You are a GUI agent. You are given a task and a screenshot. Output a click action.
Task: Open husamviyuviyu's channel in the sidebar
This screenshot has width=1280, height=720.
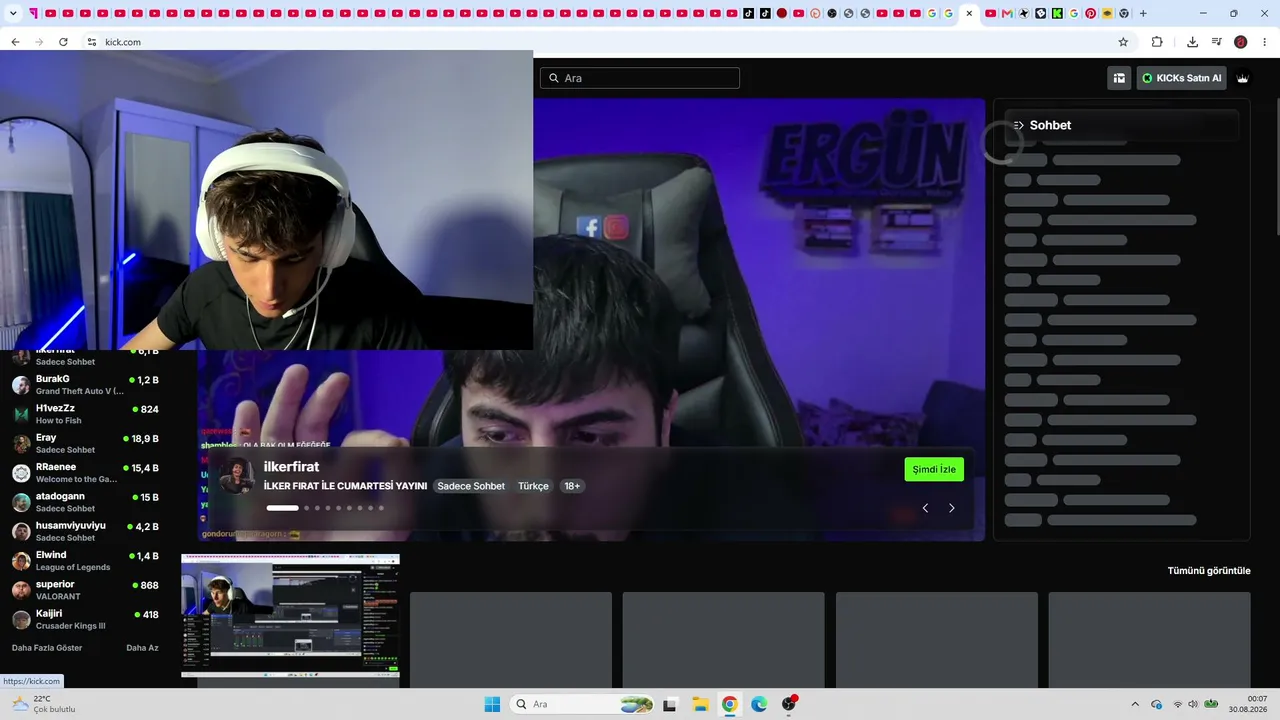point(85,532)
